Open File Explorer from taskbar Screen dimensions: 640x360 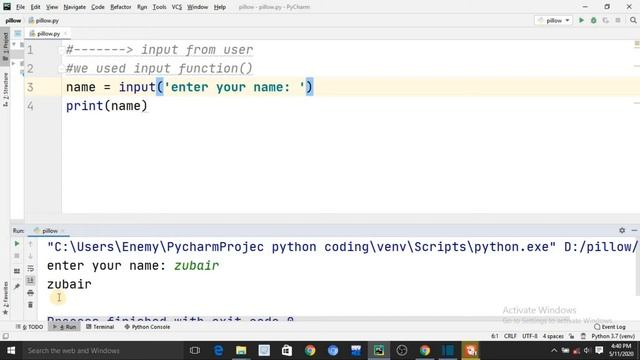[241, 351]
